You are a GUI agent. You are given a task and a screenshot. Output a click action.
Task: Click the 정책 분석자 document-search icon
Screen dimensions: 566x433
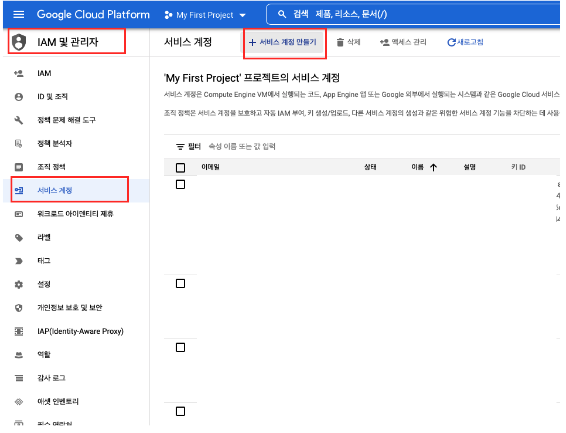[19, 144]
